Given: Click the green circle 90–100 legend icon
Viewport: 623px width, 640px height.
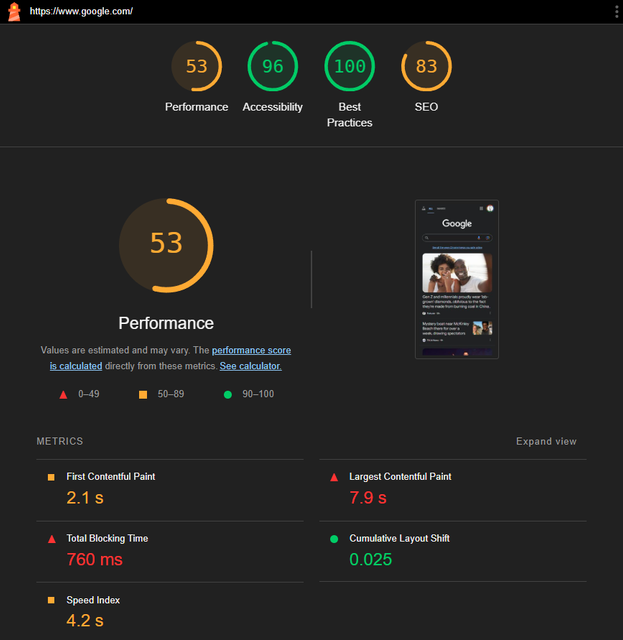Looking at the screenshot, I should (228, 395).
